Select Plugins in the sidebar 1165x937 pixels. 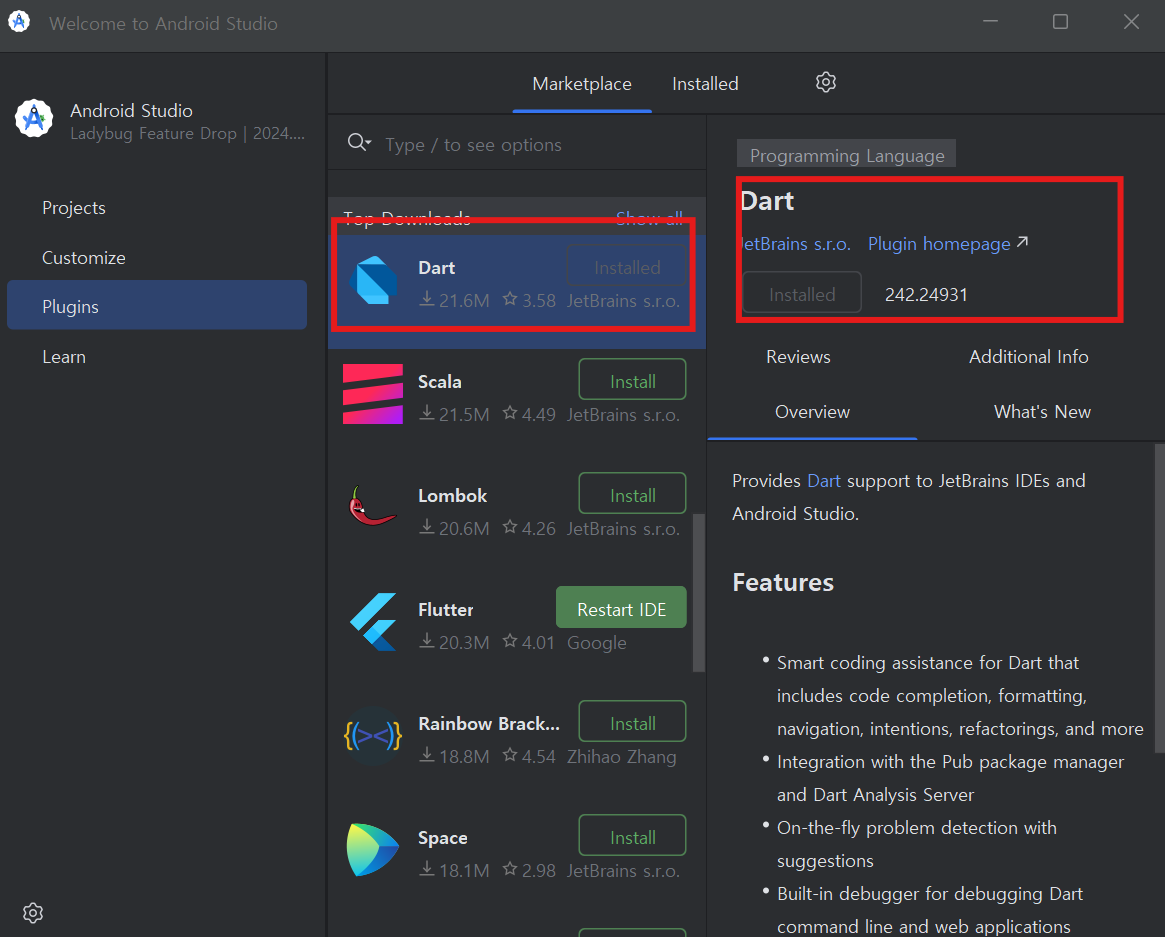(x=157, y=305)
